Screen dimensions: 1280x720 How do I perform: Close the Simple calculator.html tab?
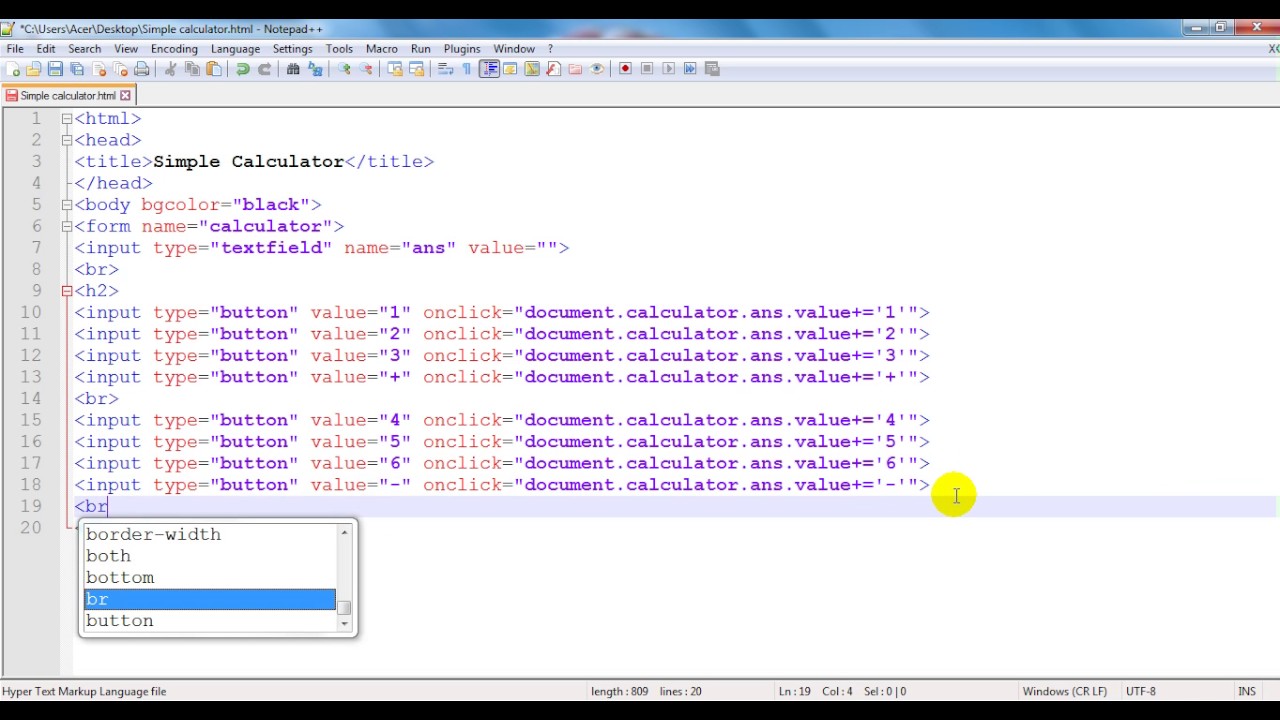tap(125, 96)
